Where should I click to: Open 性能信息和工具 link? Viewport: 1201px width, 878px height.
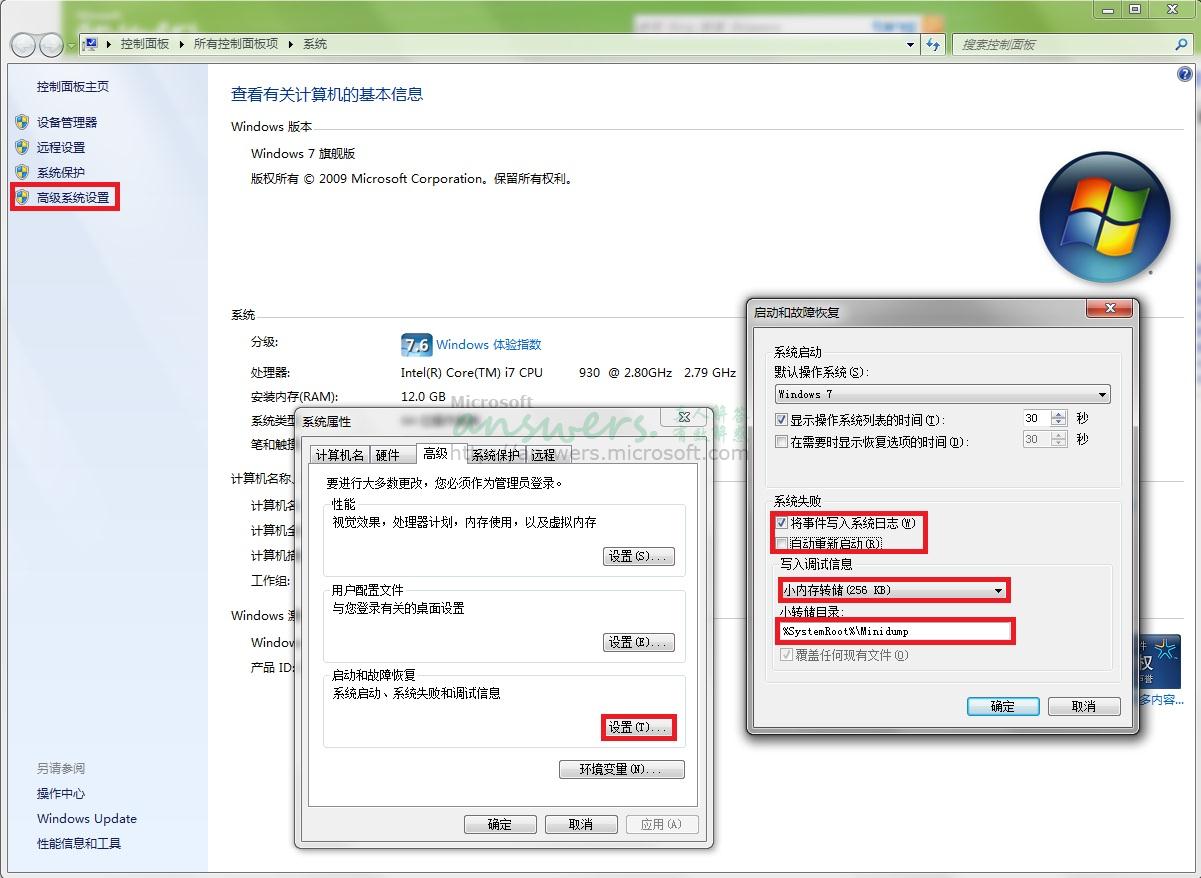pos(79,843)
